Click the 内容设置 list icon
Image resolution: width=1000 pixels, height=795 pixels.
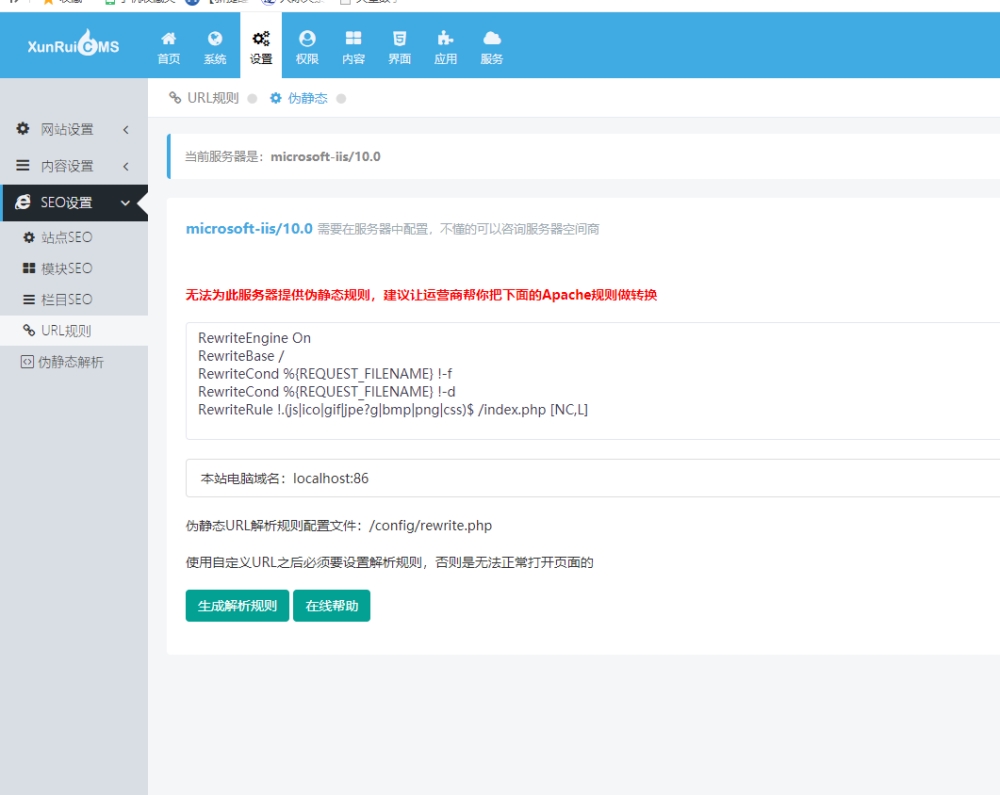click(23, 166)
